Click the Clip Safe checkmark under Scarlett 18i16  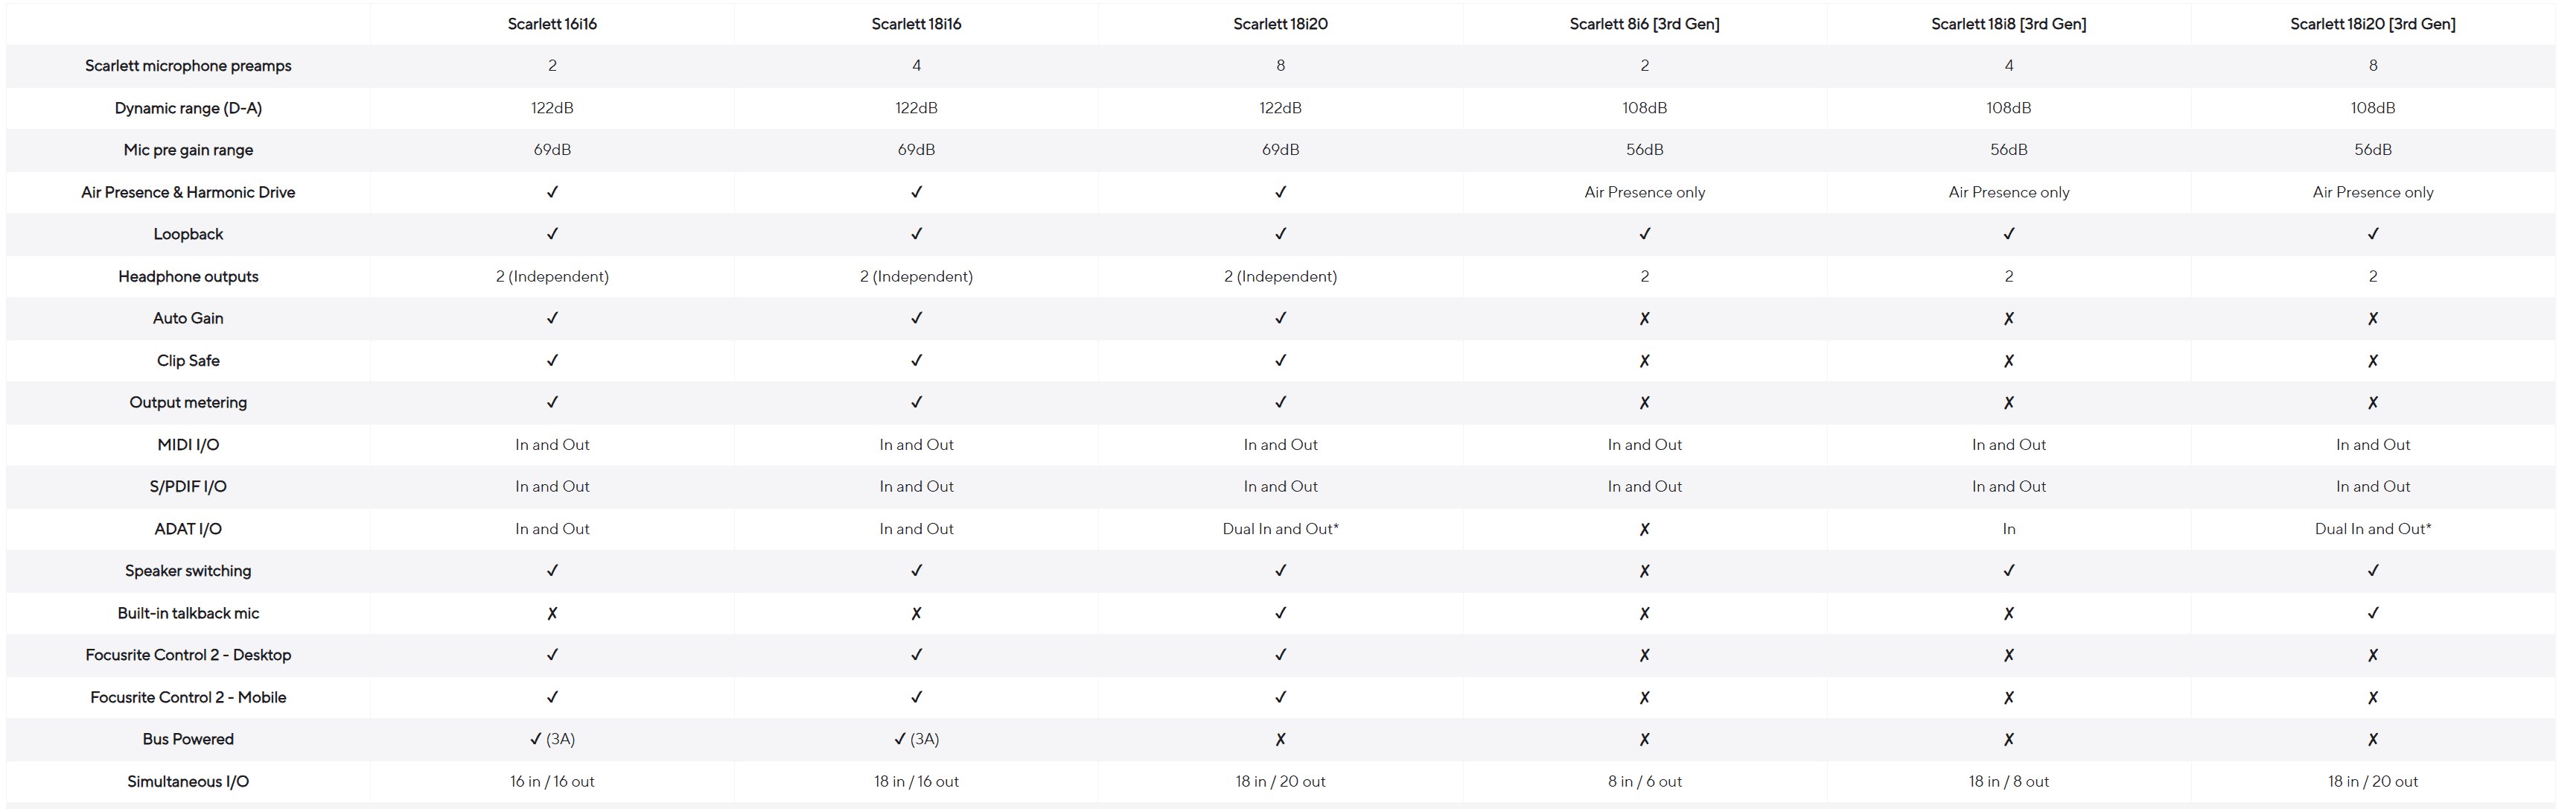click(x=916, y=360)
